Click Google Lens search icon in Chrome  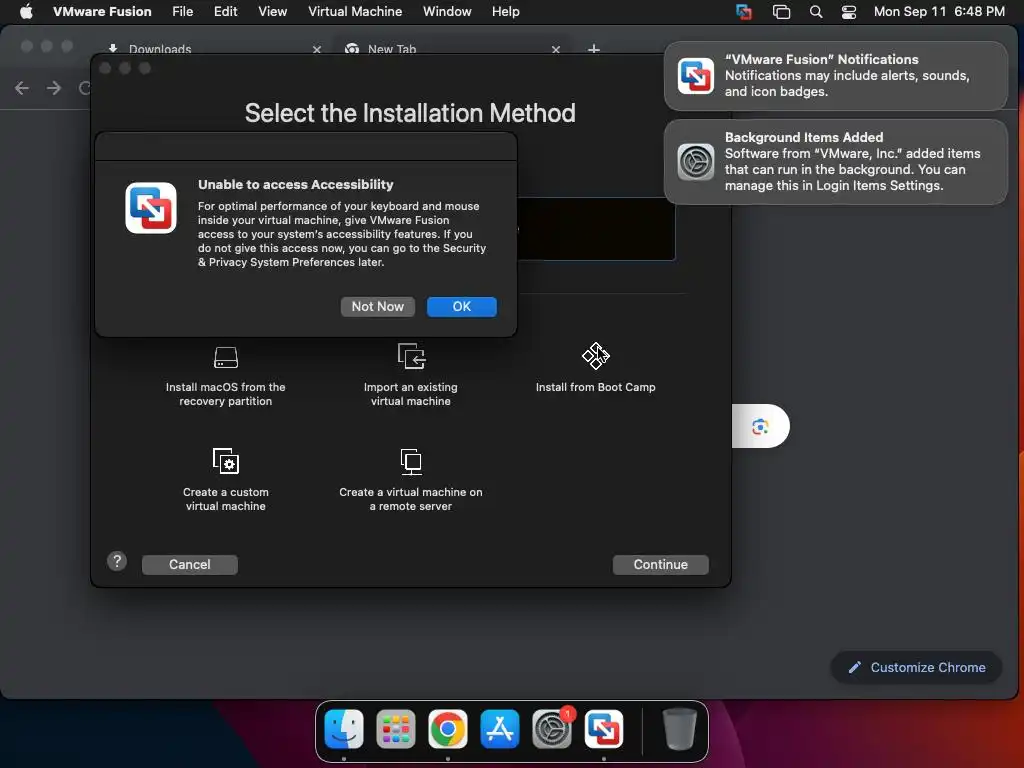(760, 426)
